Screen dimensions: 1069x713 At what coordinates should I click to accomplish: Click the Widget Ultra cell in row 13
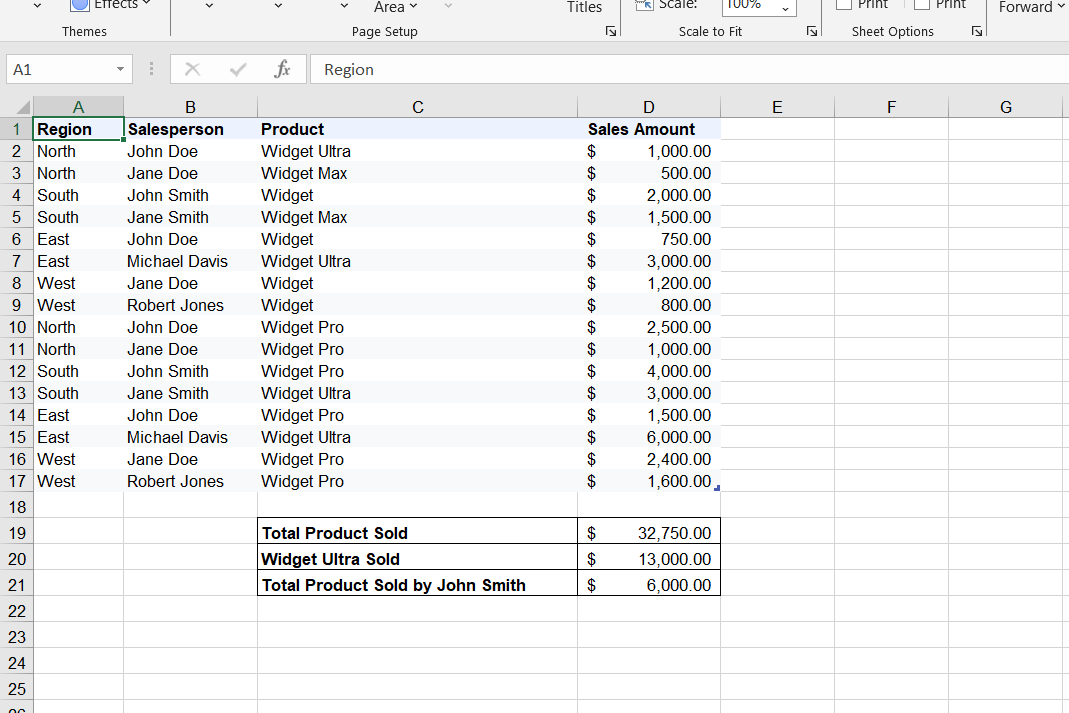click(x=417, y=393)
